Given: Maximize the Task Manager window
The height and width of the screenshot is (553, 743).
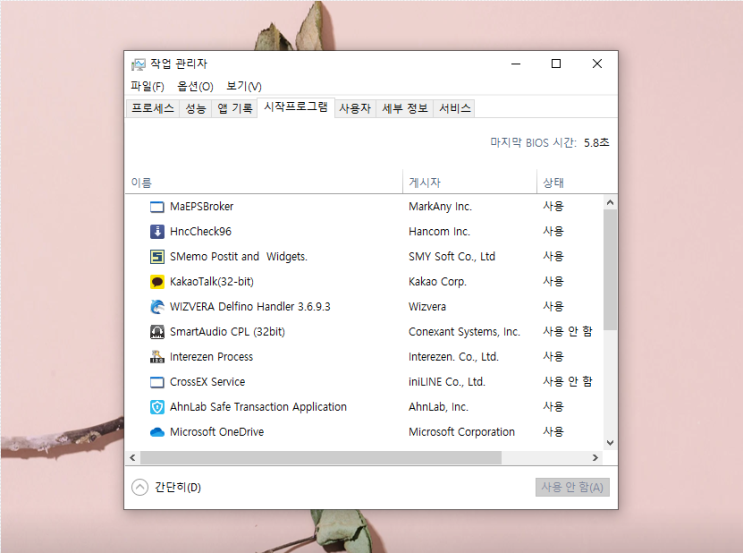Looking at the screenshot, I should (556, 63).
